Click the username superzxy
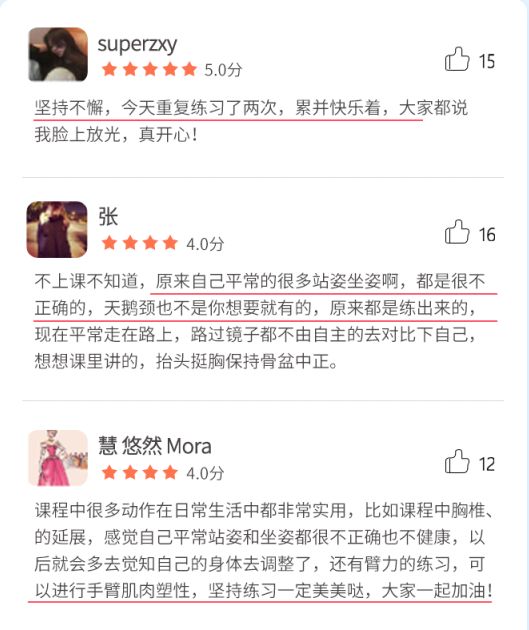Screen dimensions: 529x630 tap(137, 44)
